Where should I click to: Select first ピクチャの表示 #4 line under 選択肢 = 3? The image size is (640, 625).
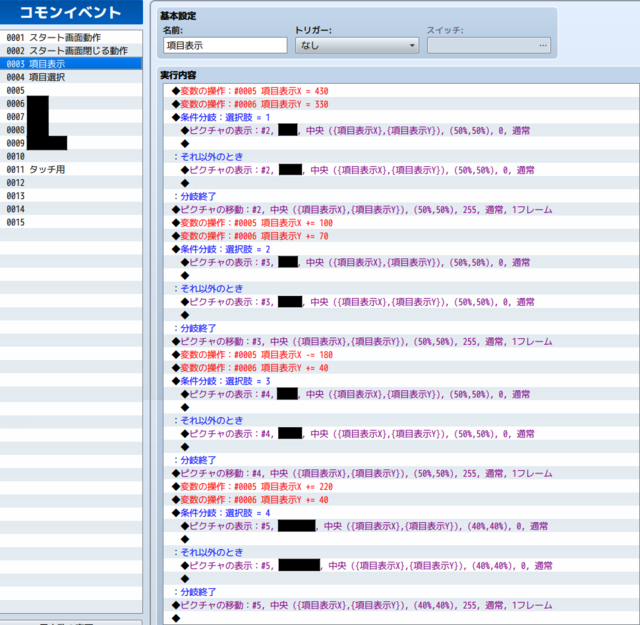[402, 394]
